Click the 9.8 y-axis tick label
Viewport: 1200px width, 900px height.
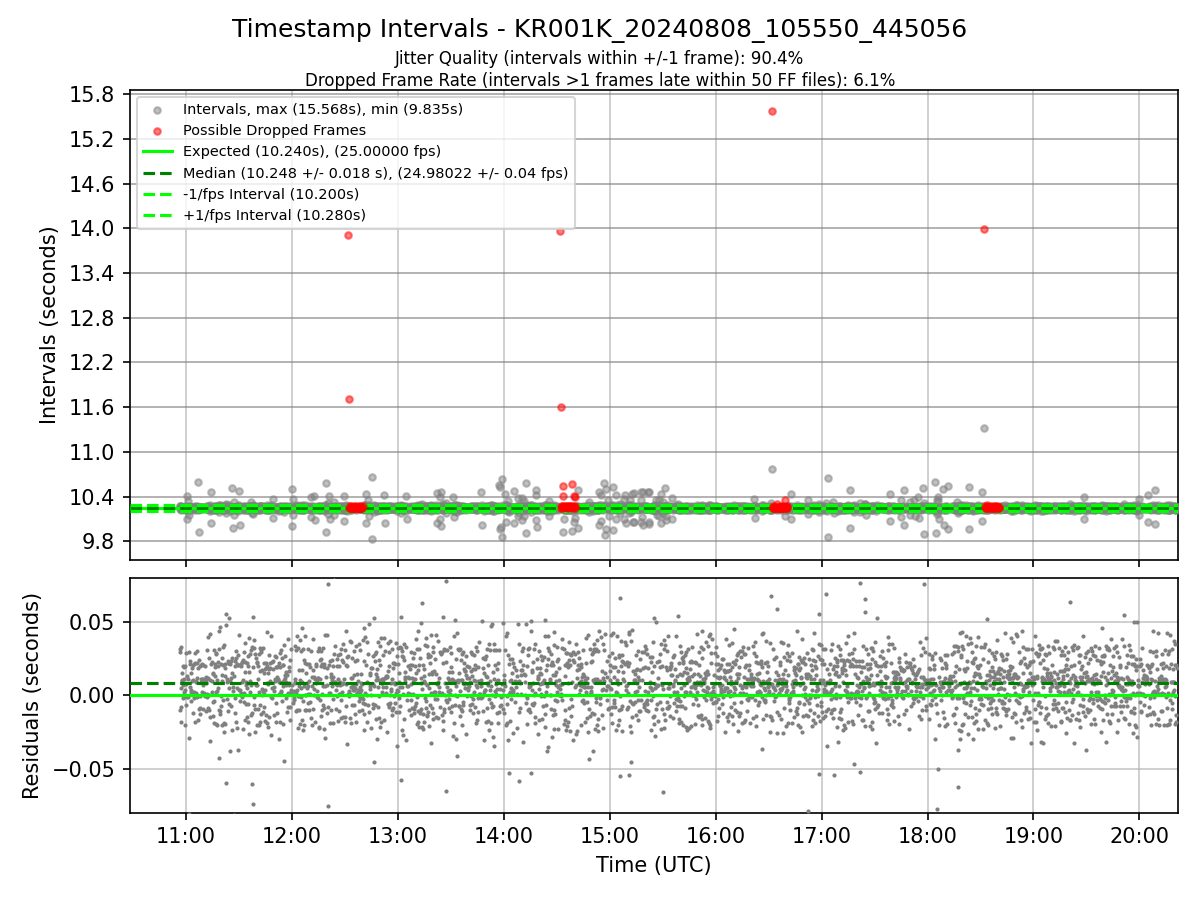click(99, 541)
